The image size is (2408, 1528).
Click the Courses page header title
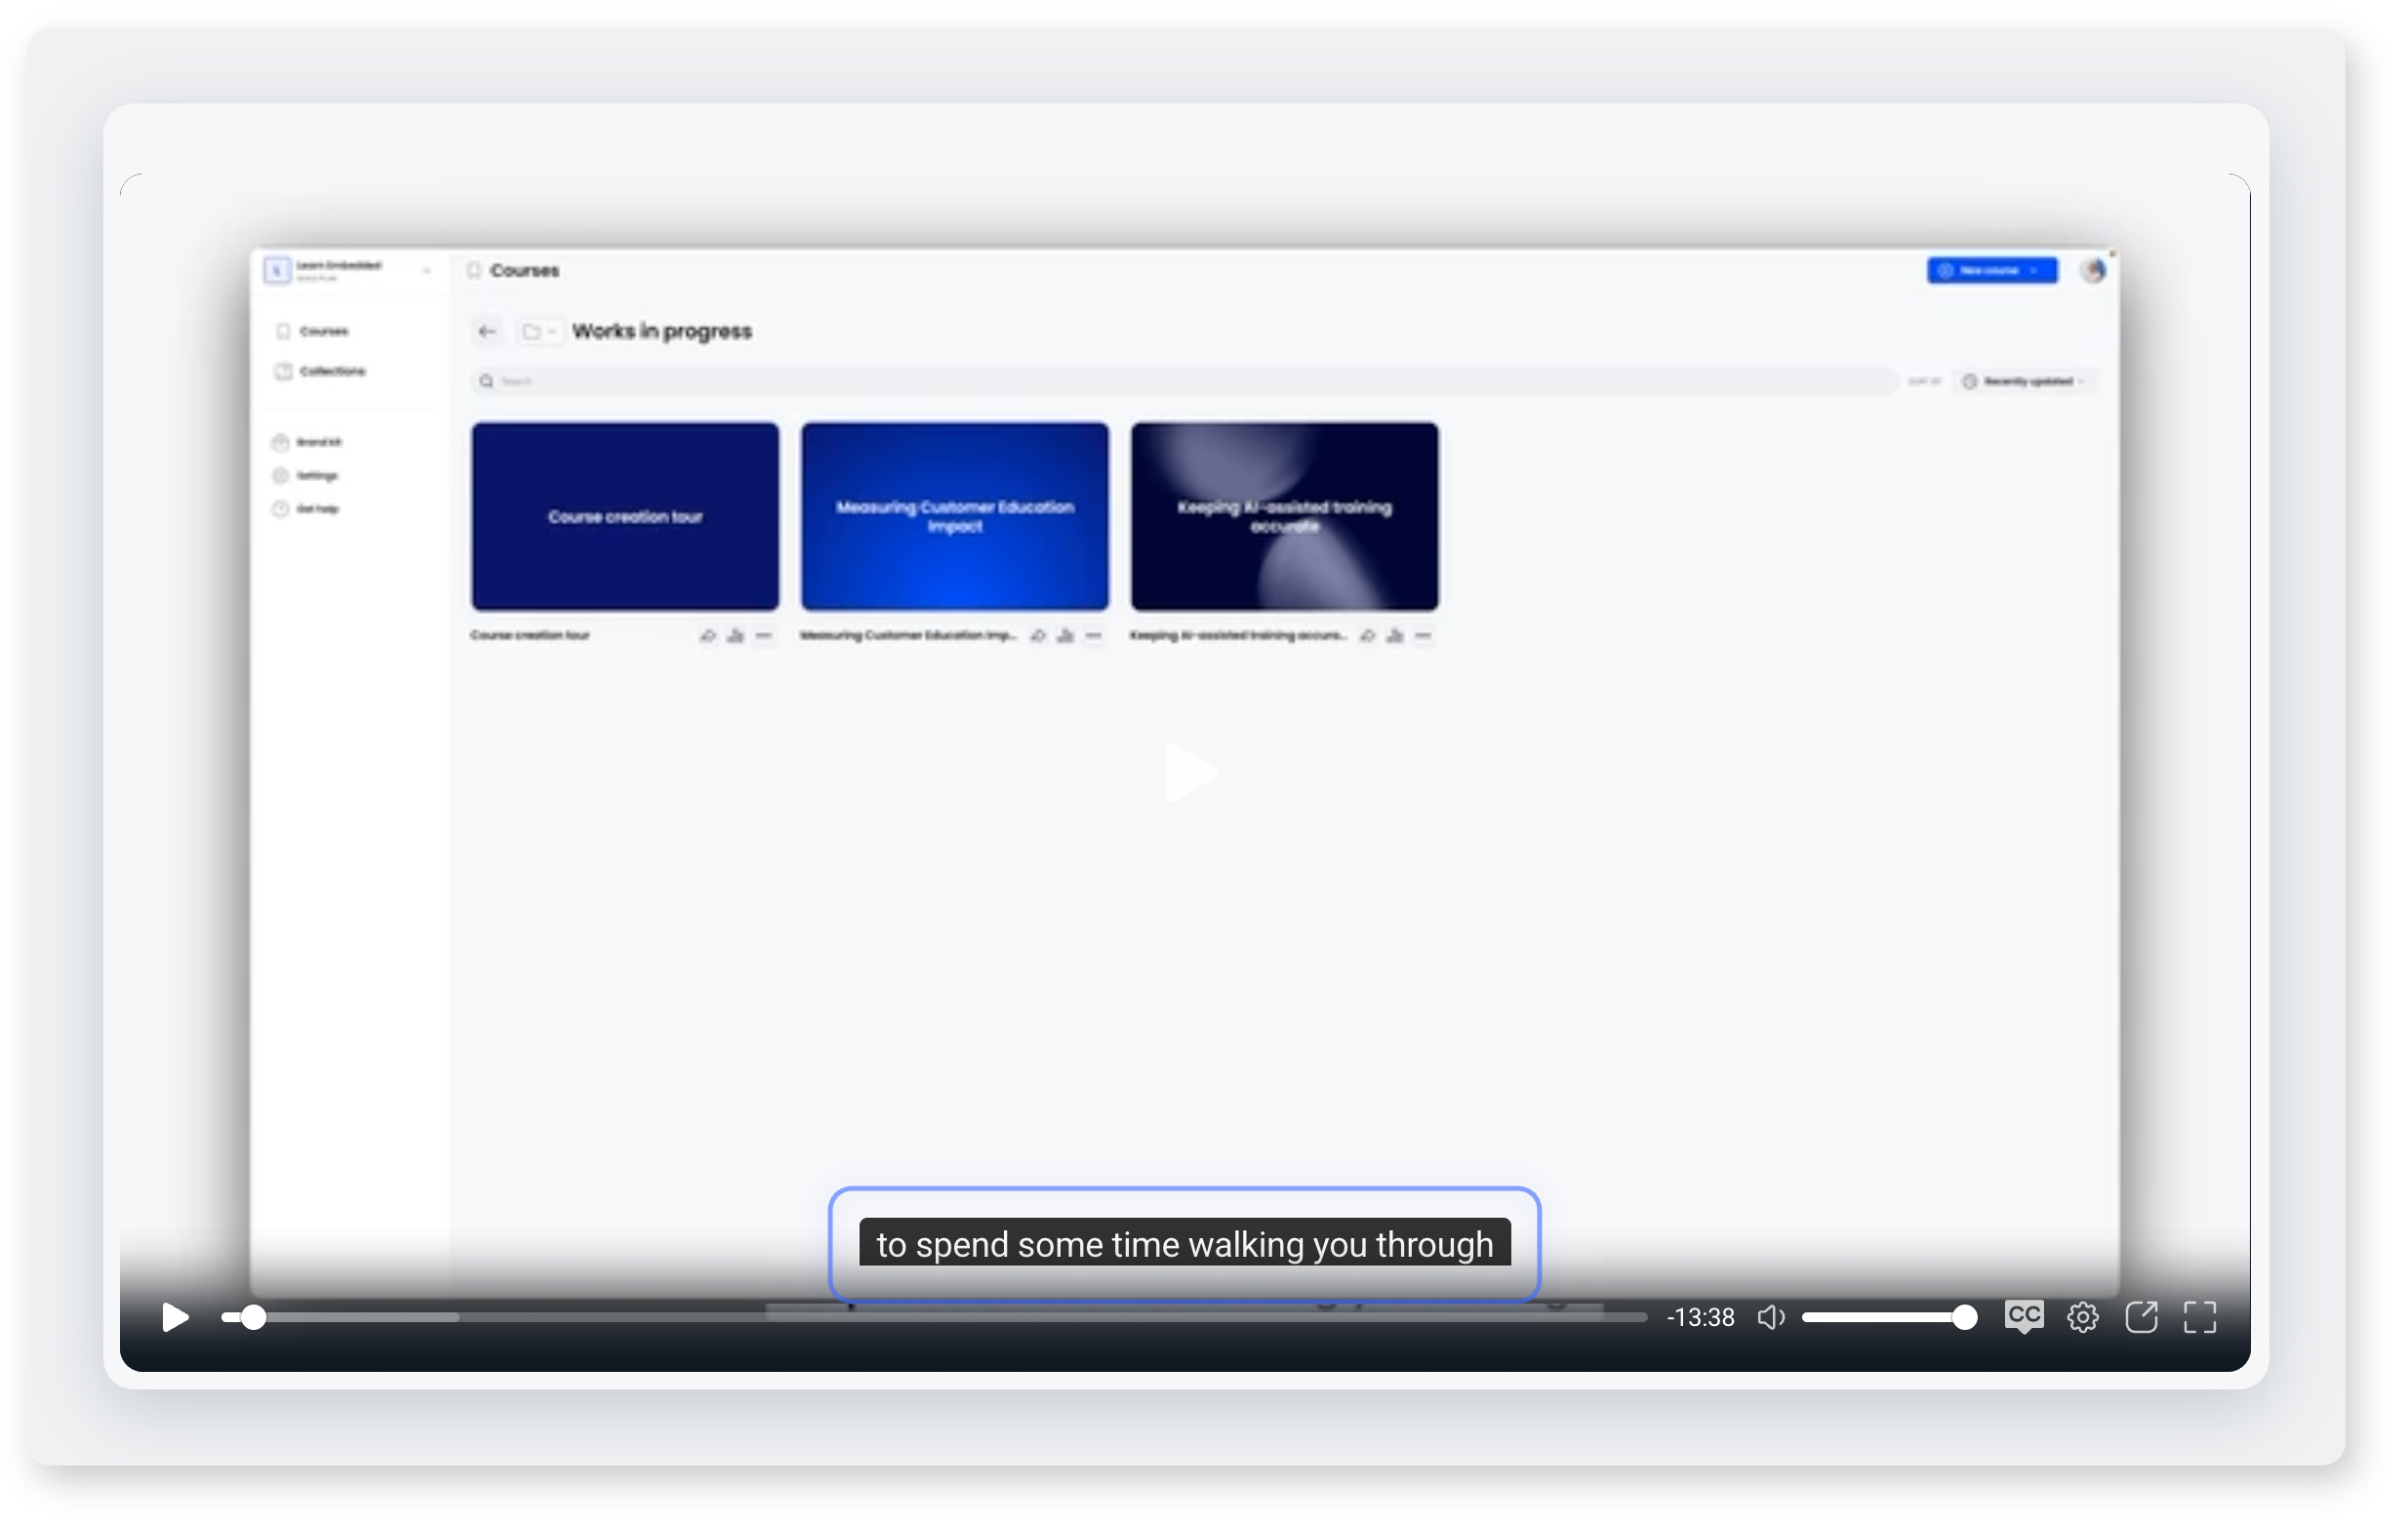coord(524,271)
